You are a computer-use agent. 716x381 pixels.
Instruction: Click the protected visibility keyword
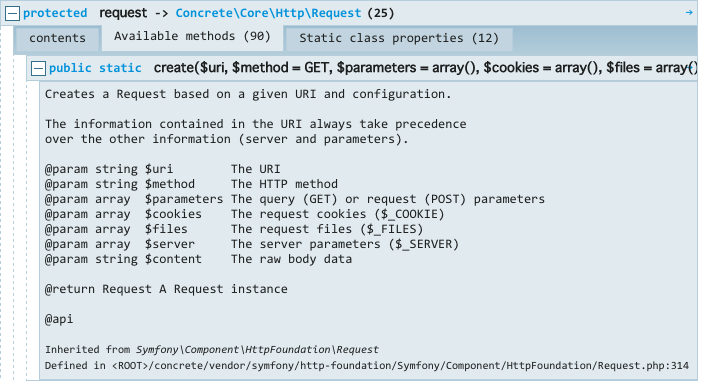tap(55, 13)
